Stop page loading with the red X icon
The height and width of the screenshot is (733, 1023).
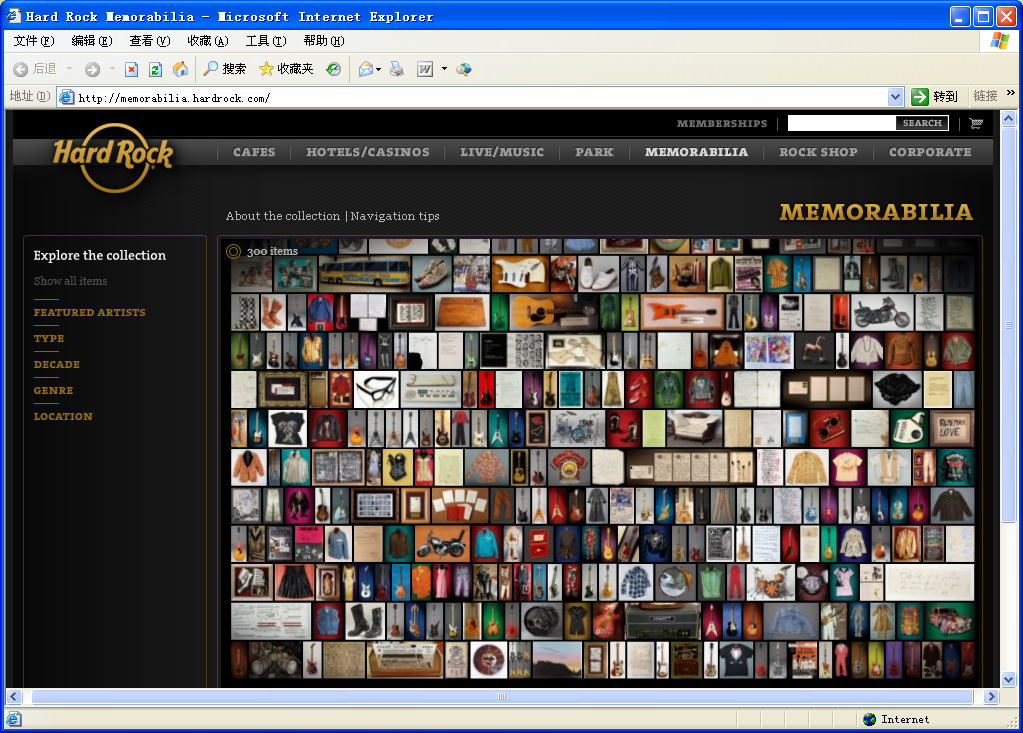132,69
